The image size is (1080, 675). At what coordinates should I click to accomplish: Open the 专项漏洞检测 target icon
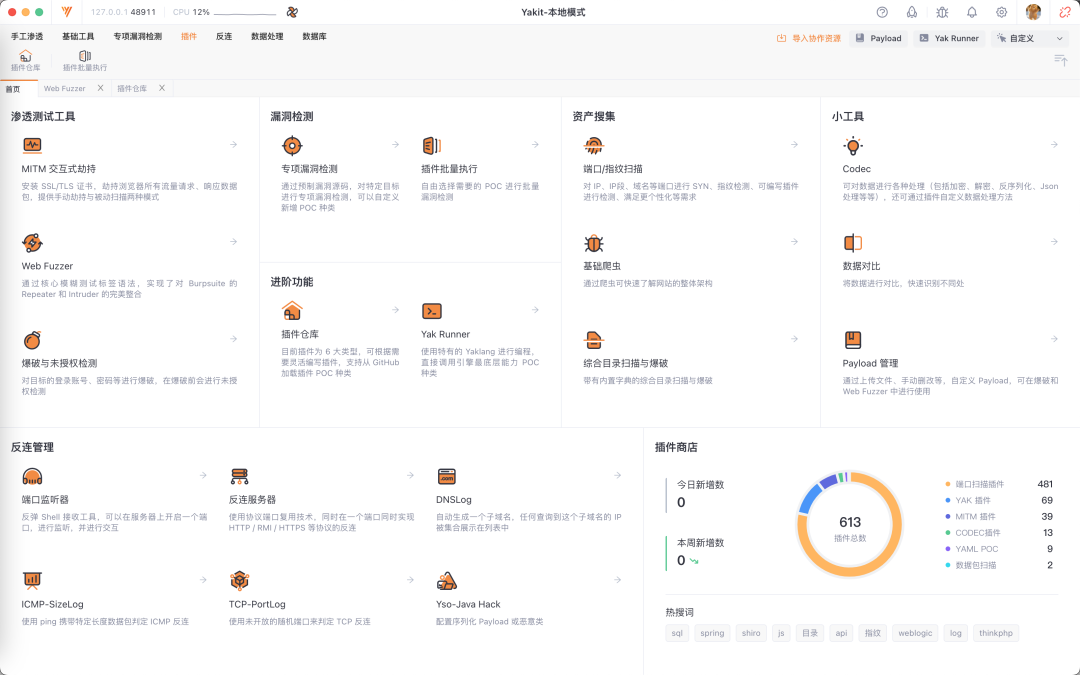(x=292, y=145)
